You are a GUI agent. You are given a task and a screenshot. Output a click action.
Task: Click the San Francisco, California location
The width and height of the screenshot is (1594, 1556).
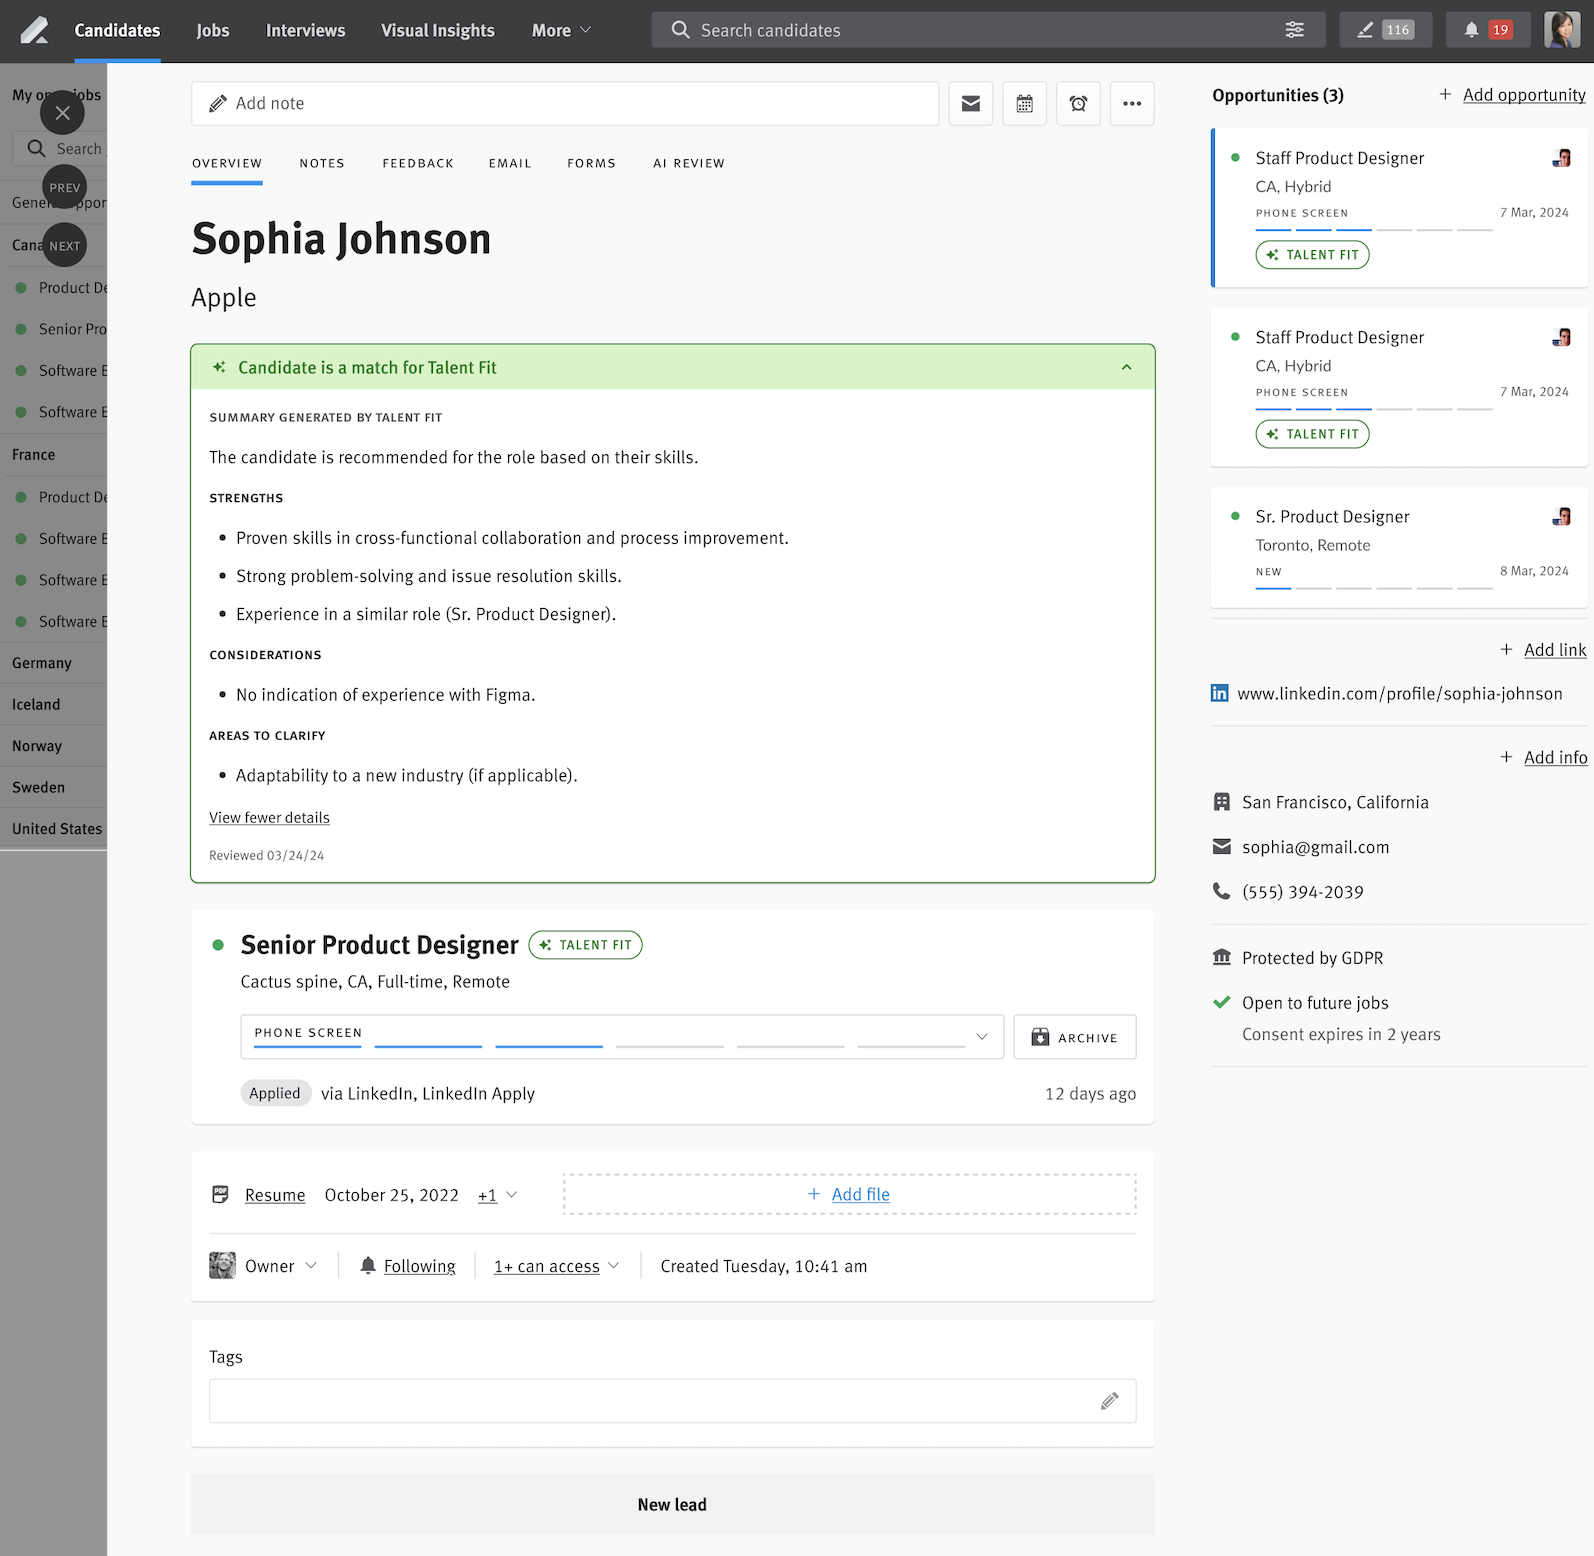click(1335, 803)
